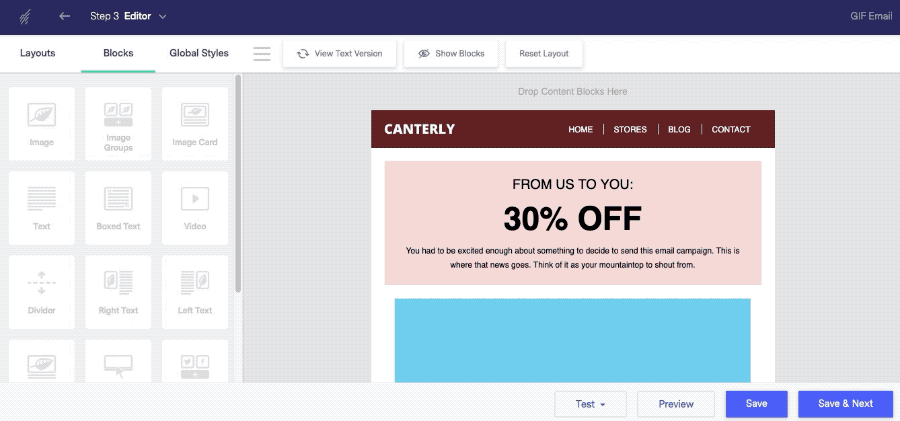Switch to View Text Version
This screenshot has width=900, height=421.
click(x=339, y=53)
